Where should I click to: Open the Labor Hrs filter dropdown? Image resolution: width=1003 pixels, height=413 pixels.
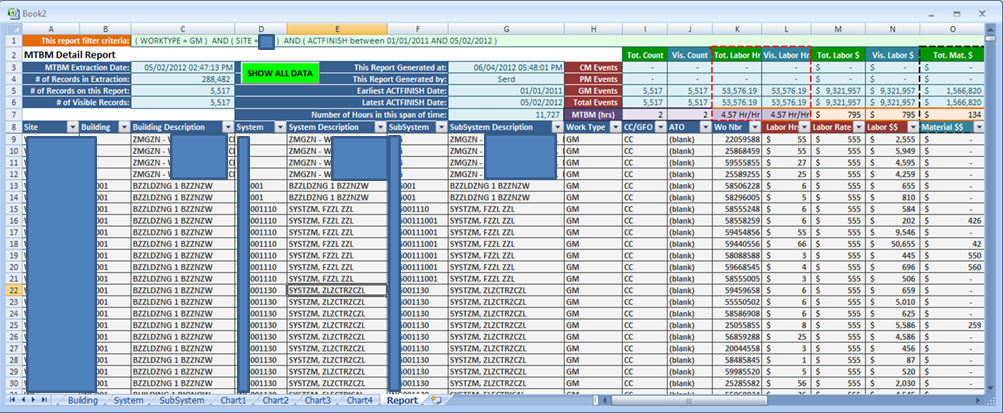804,127
